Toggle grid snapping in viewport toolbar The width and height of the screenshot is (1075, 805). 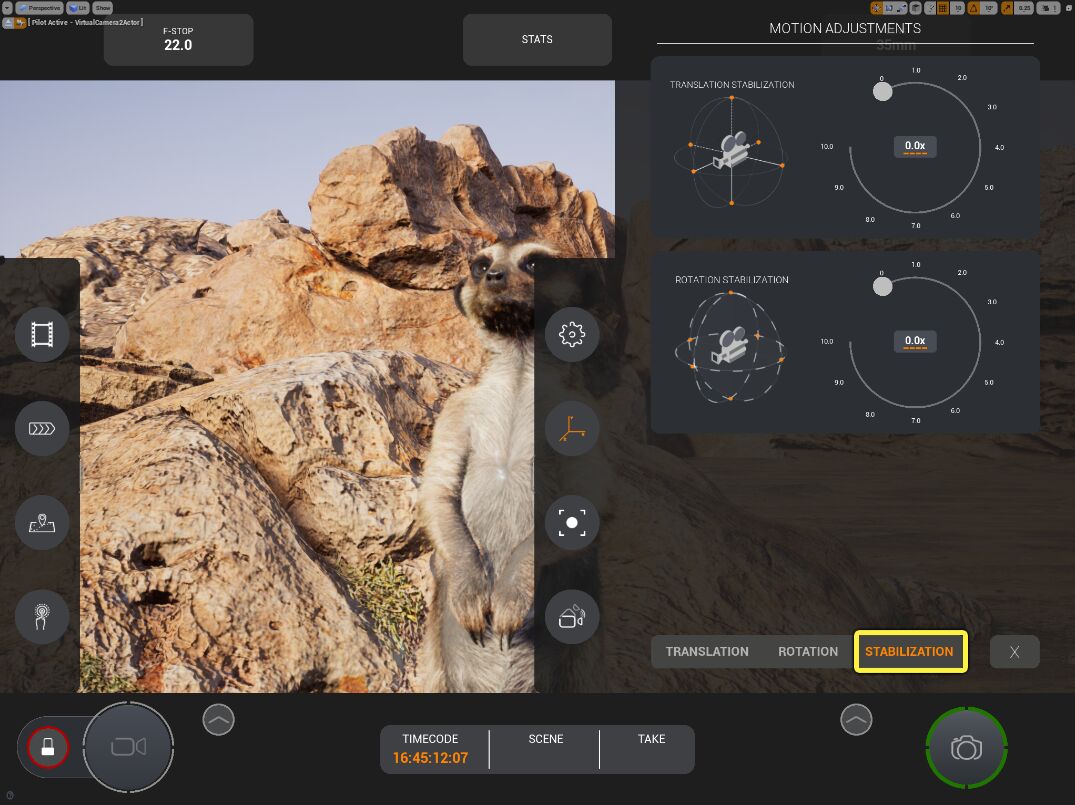tap(942, 8)
